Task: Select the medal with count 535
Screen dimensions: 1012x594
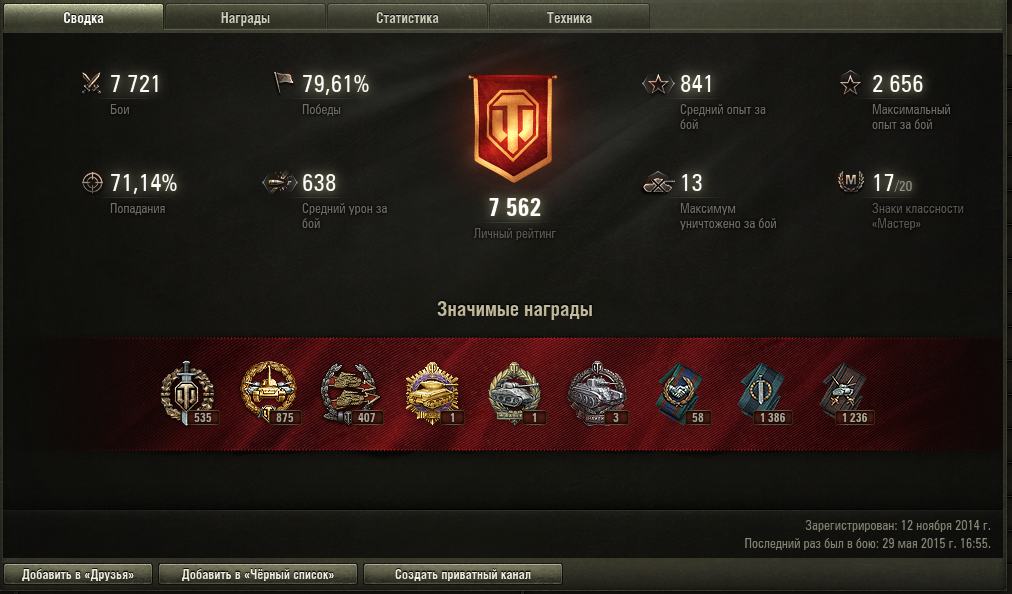Action: click(x=188, y=393)
